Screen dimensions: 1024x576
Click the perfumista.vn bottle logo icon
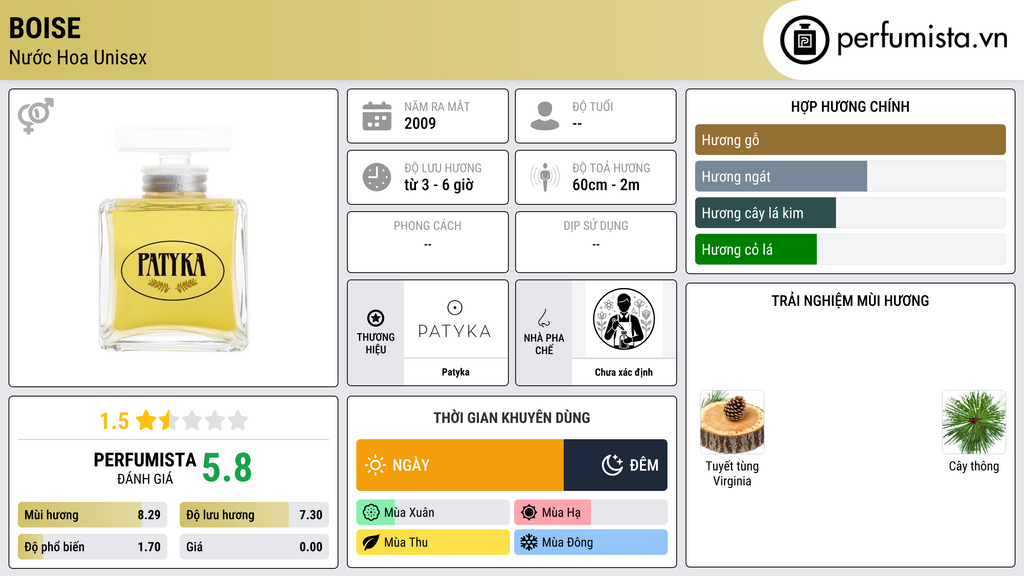coord(804,40)
